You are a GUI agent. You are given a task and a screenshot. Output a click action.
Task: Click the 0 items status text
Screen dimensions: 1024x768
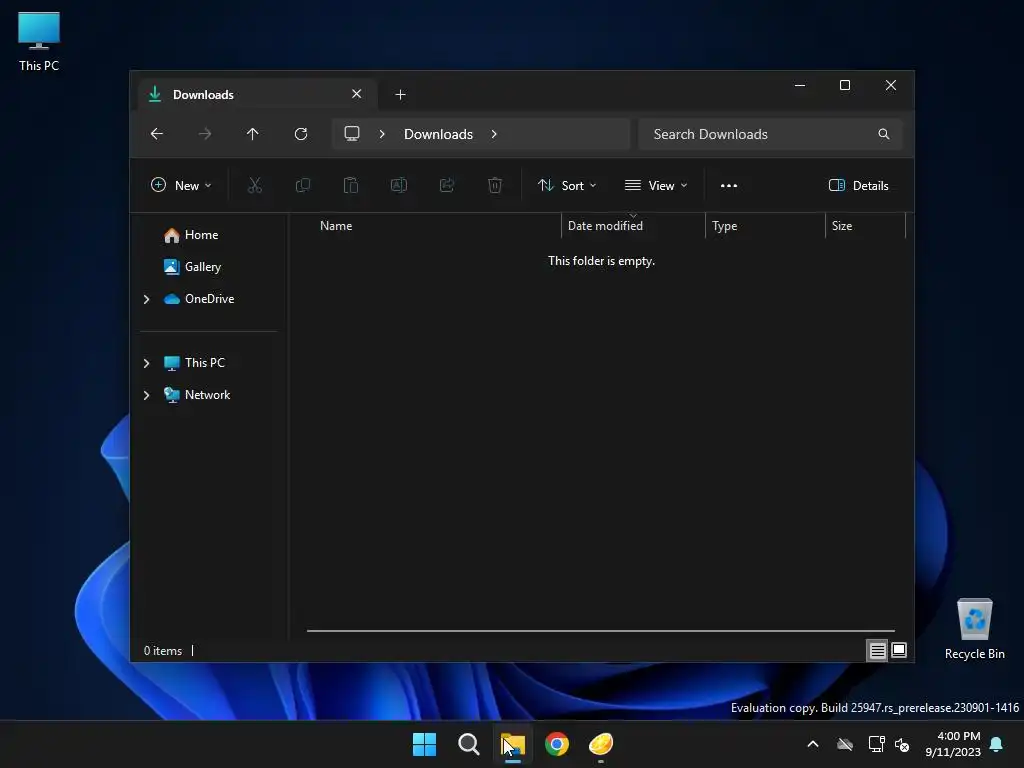[163, 650]
